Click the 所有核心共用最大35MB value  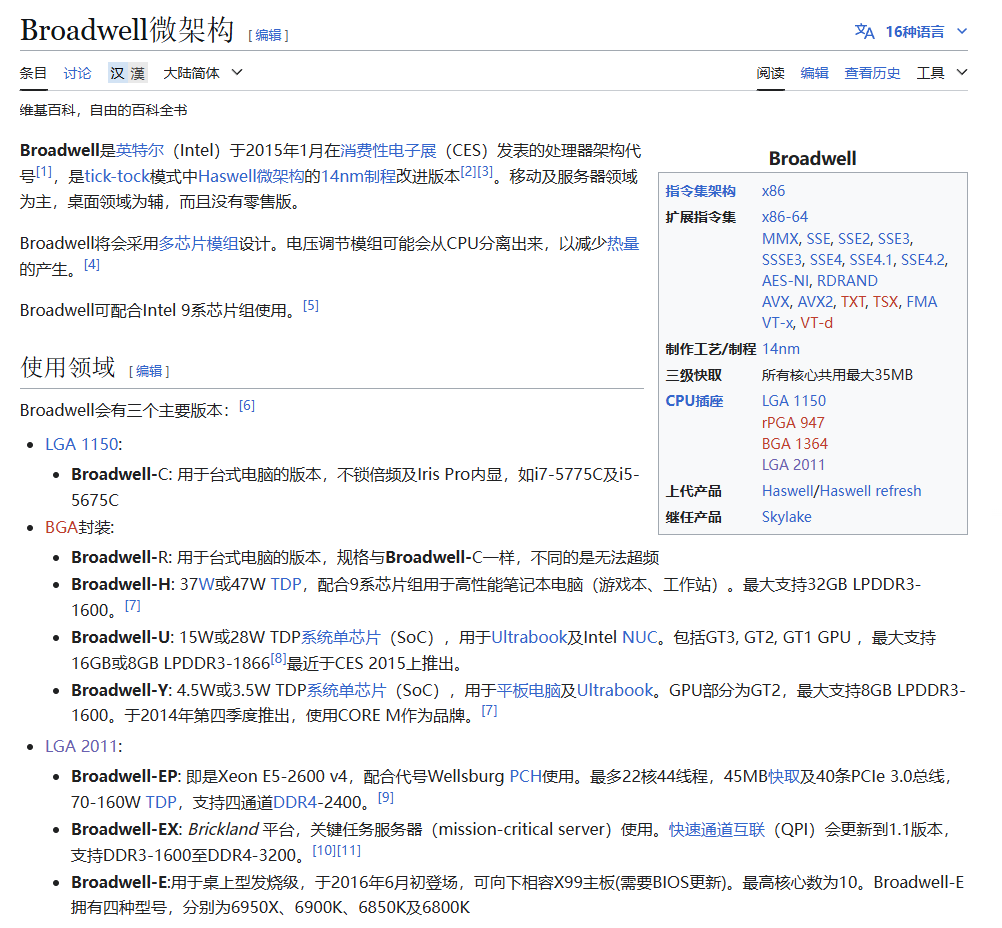pyautogui.click(x=837, y=375)
